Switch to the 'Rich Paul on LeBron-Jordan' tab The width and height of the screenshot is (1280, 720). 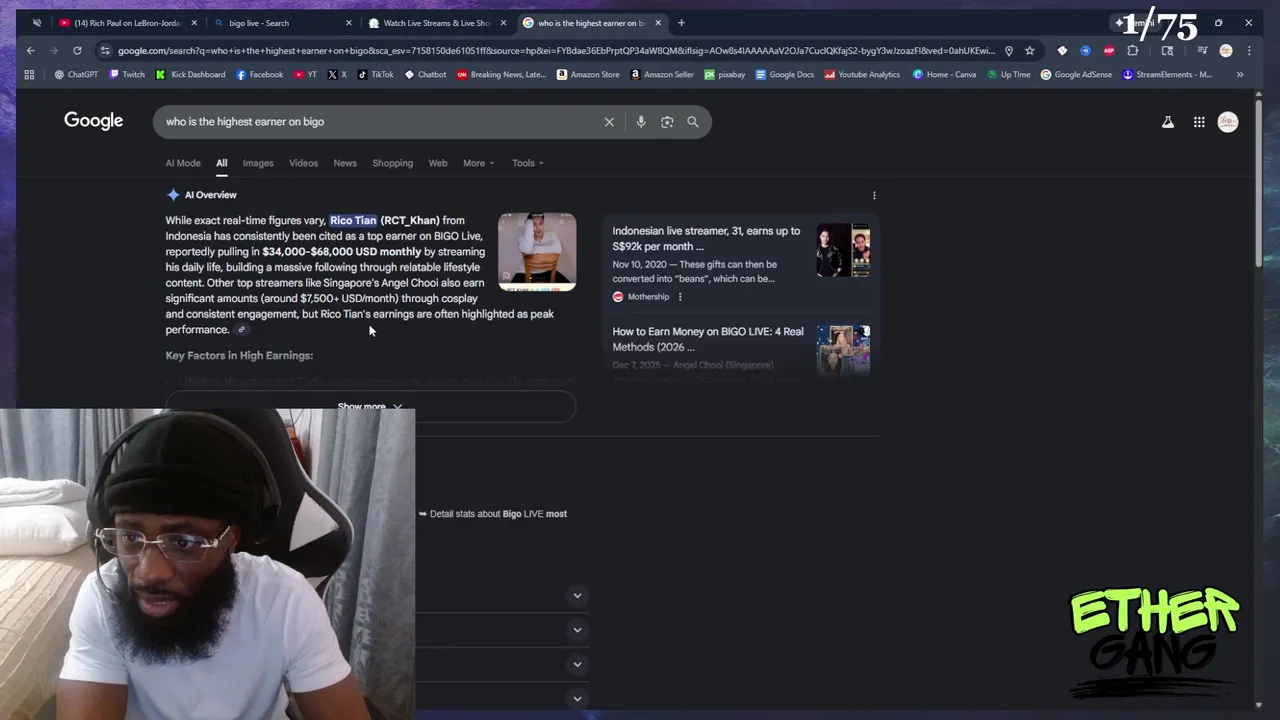click(x=128, y=23)
